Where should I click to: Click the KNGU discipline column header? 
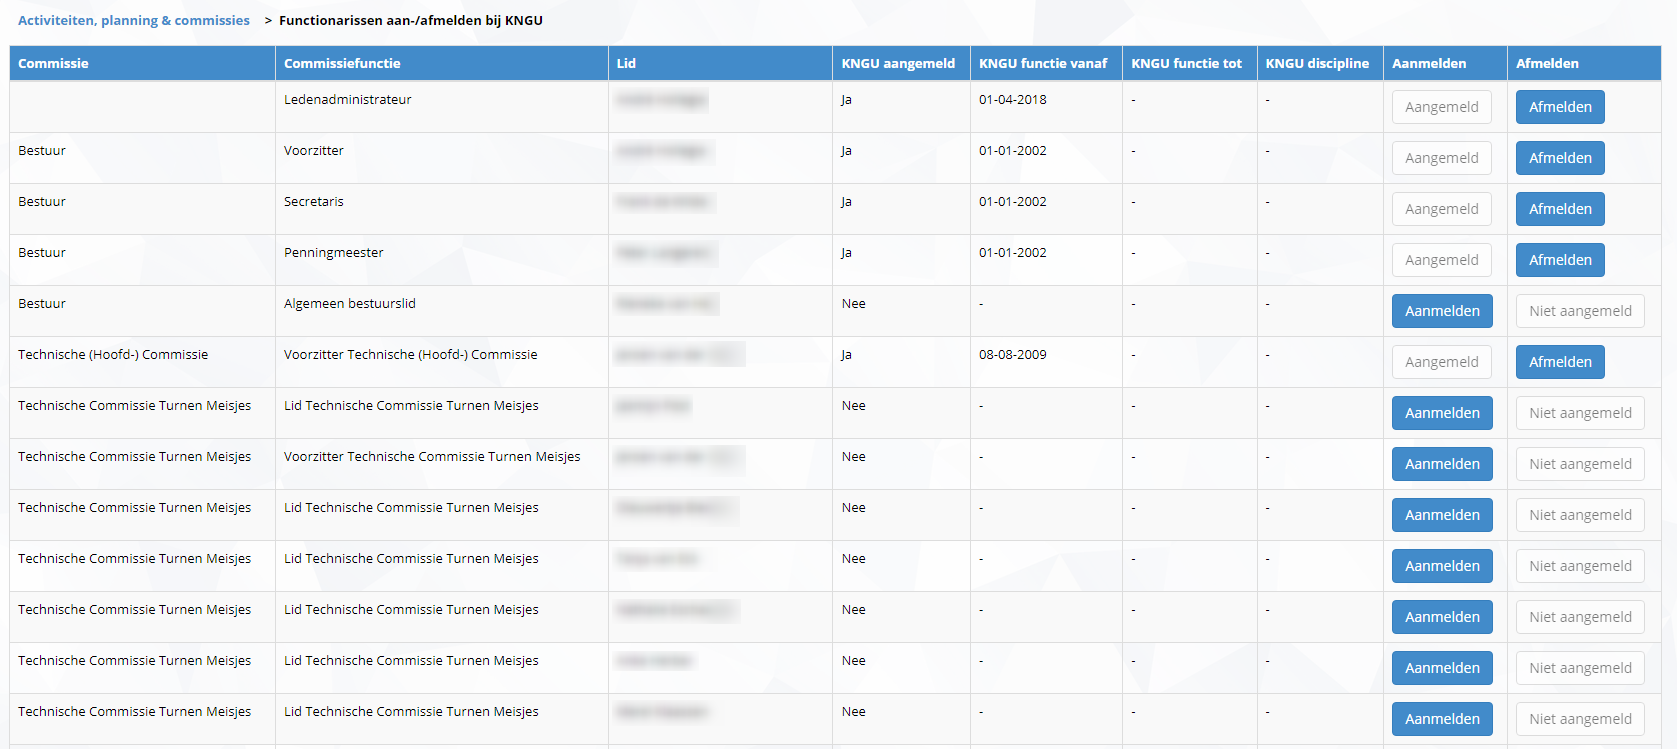(x=1317, y=63)
